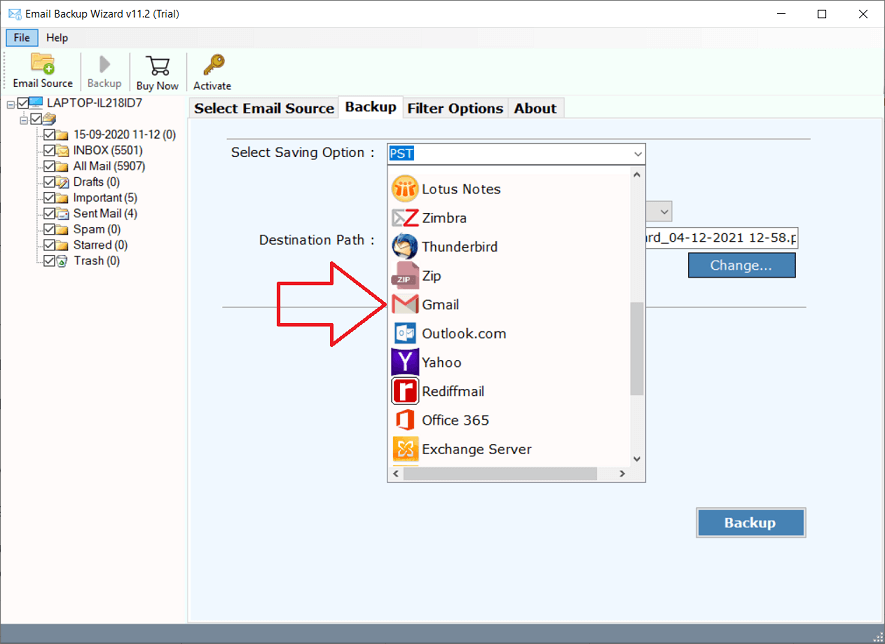The height and width of the screenshot is (644, 885).
Task: Select the Lotus Notes icon in list
Action: (x=405, y=189)
